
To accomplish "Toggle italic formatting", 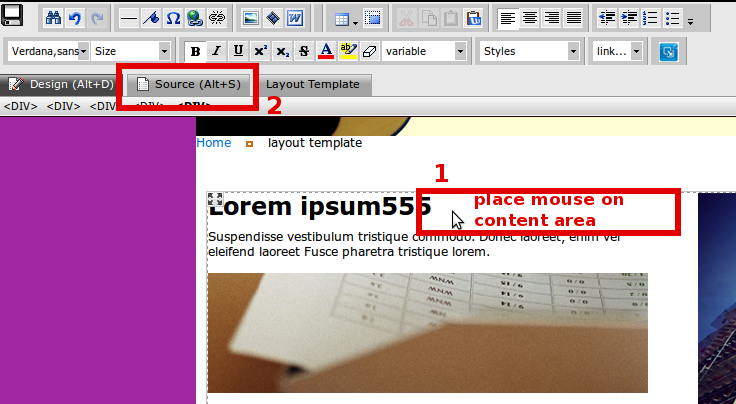I will [x=216, y=51].
